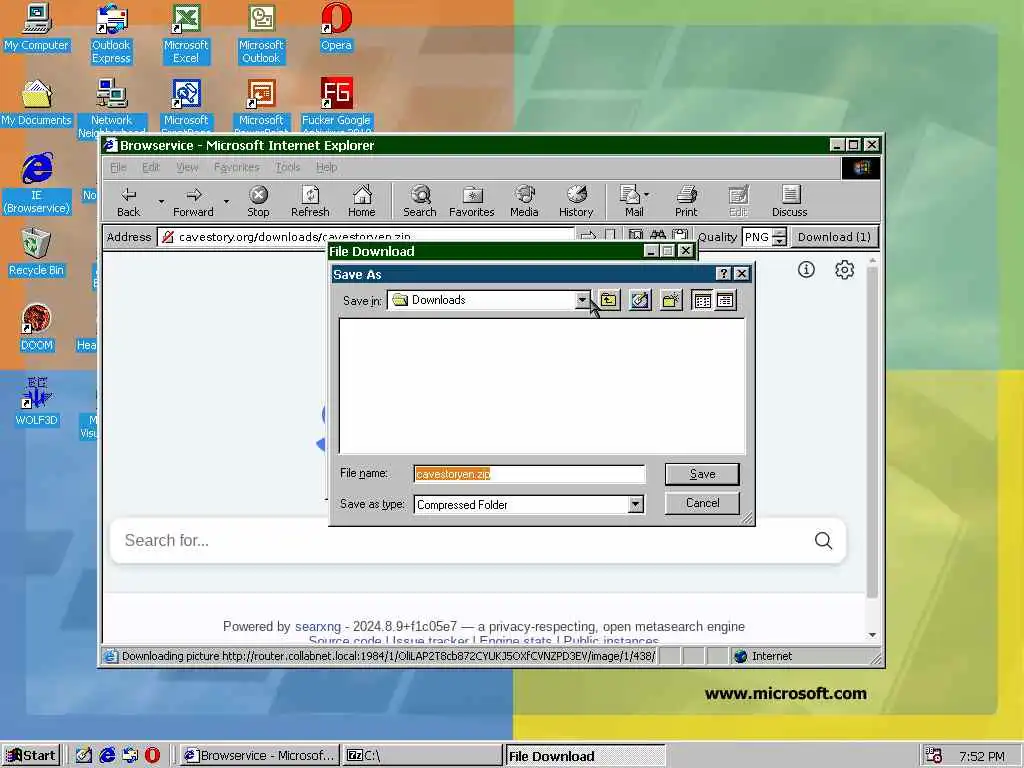This screenshot has width=1024, height=768.
Task: Open the info icon on SearXNG page
Action: [807, 269]
